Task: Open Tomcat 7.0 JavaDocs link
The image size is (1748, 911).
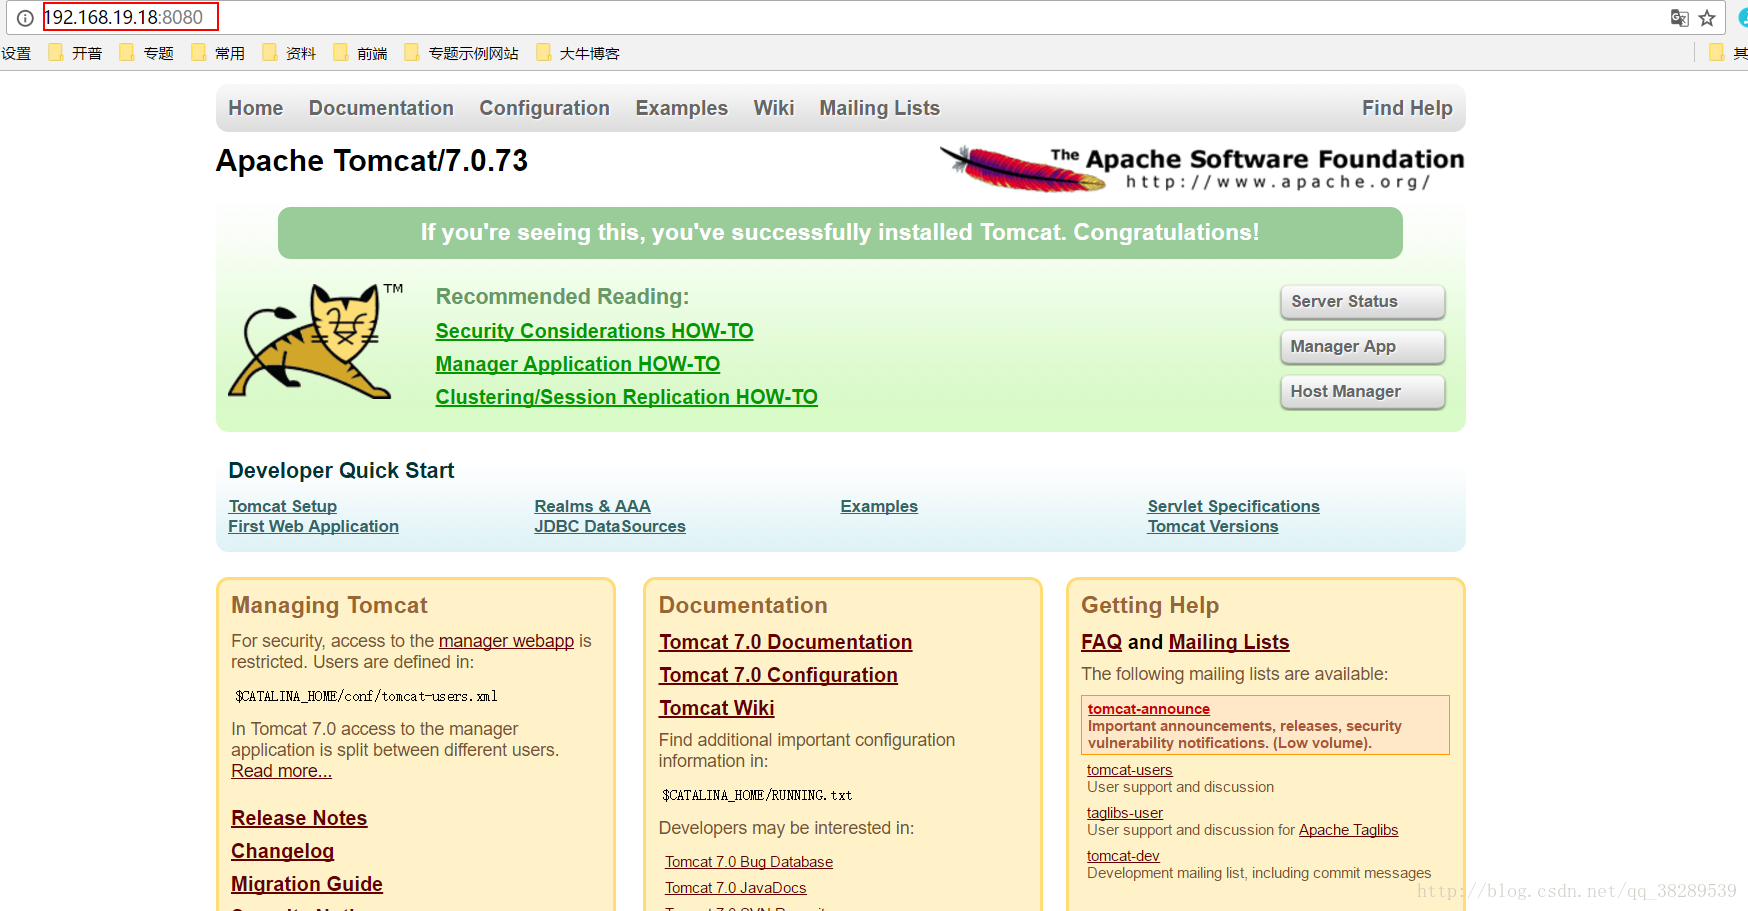Action: (735, 888)
